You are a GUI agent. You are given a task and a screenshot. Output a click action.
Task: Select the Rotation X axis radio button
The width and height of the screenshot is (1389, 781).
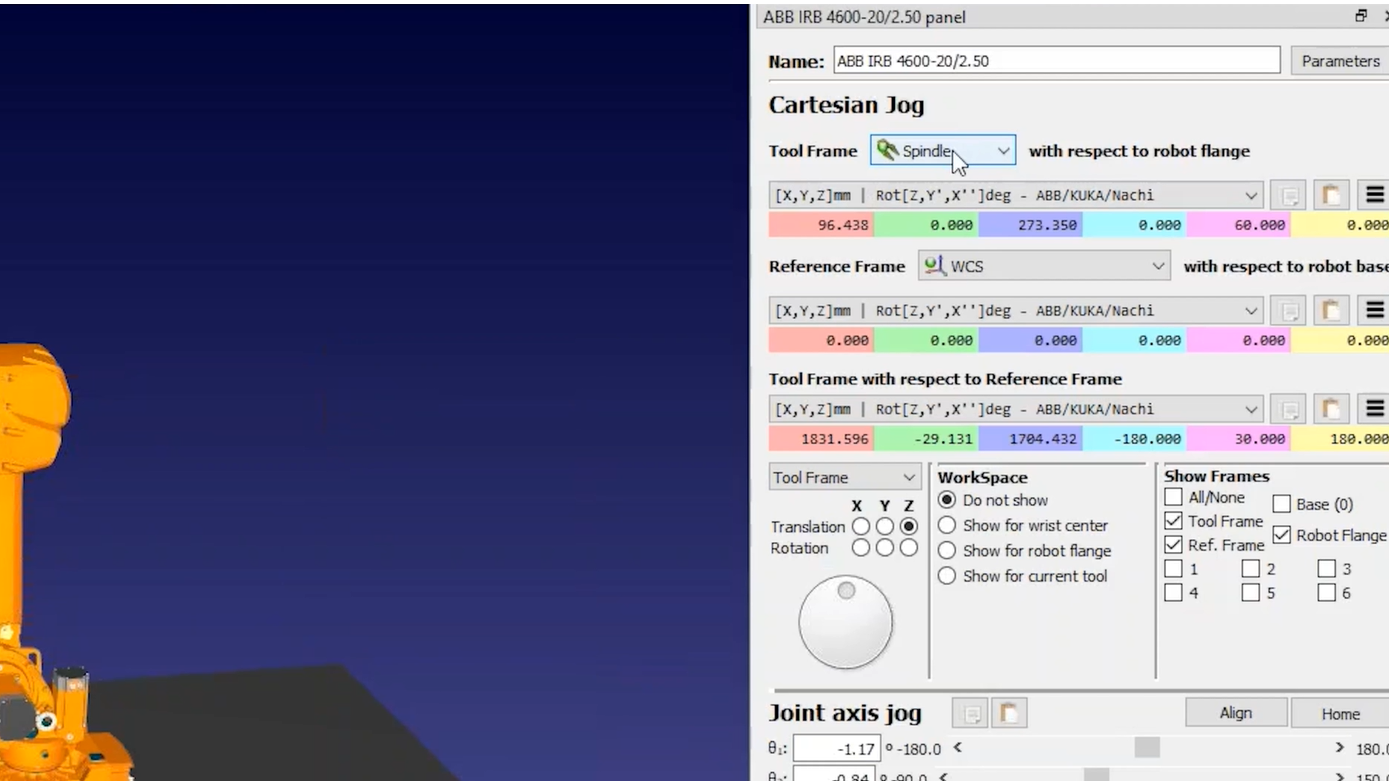[x=860, y=548]
